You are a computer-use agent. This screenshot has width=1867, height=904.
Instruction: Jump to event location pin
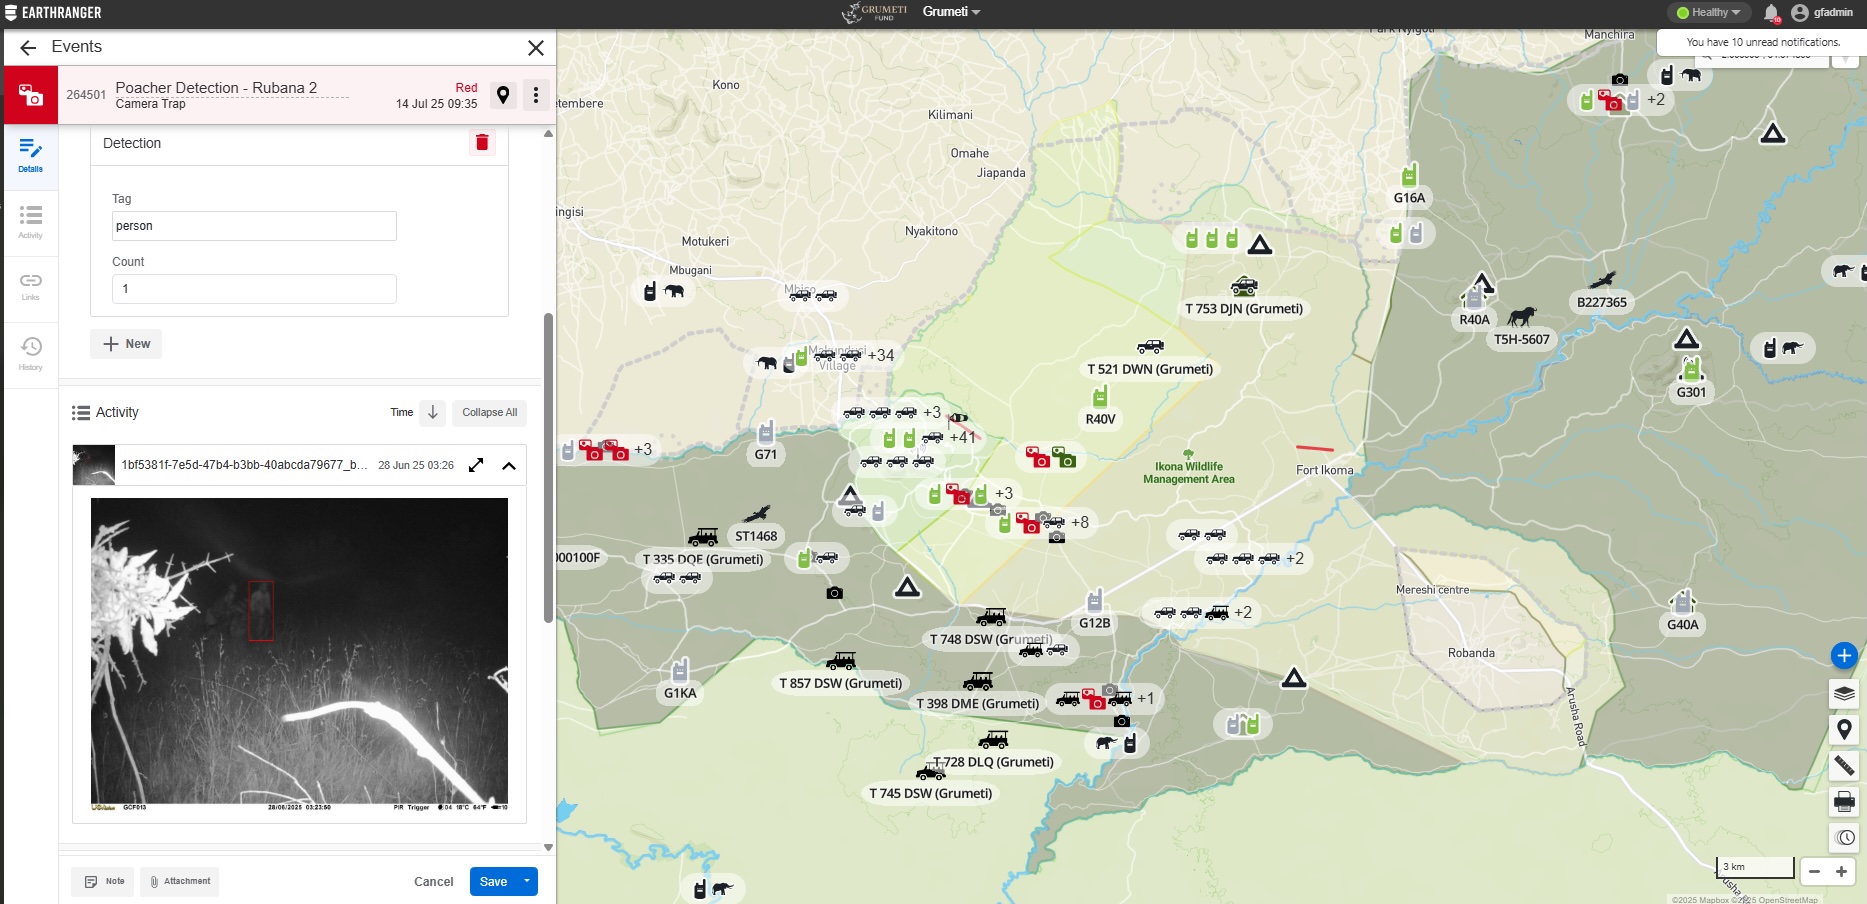(x=503, y=95)
